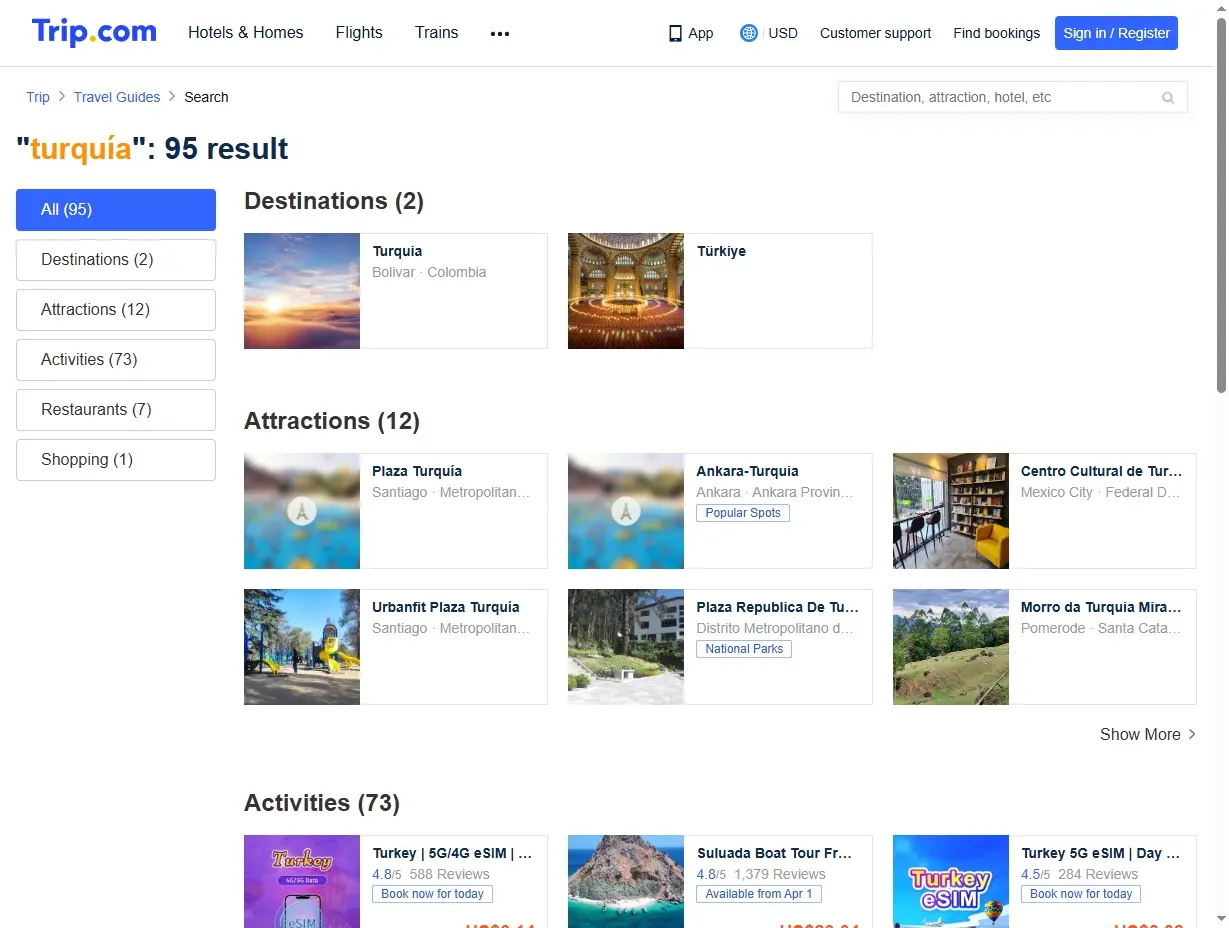Click the mobile App phone icon
Screen dimensions: 1229x928
click(x=675, y=33)
